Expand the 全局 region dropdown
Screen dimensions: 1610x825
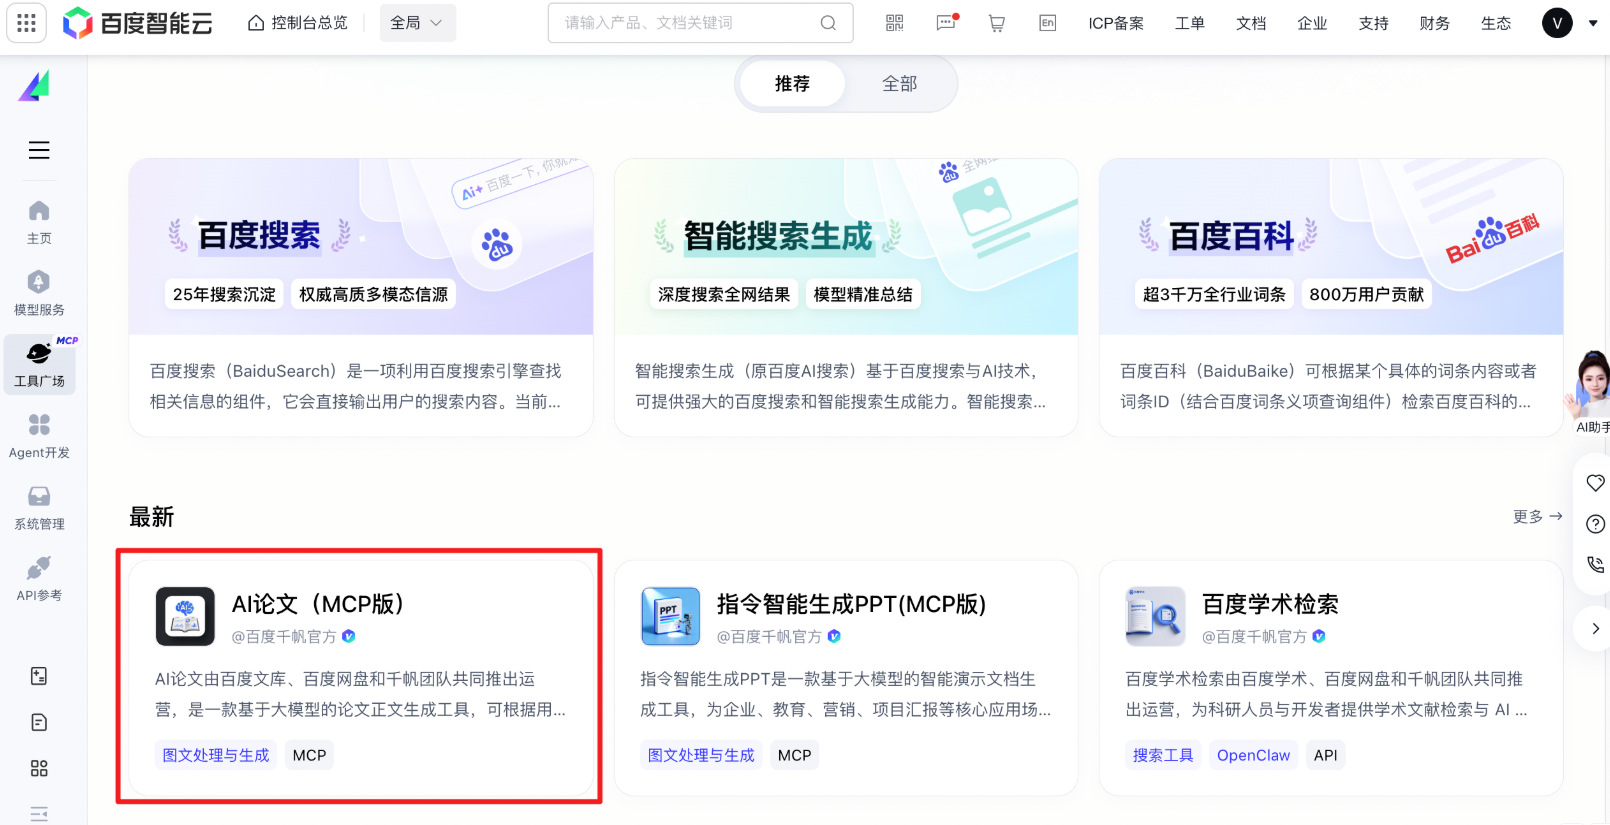point(417,23)
